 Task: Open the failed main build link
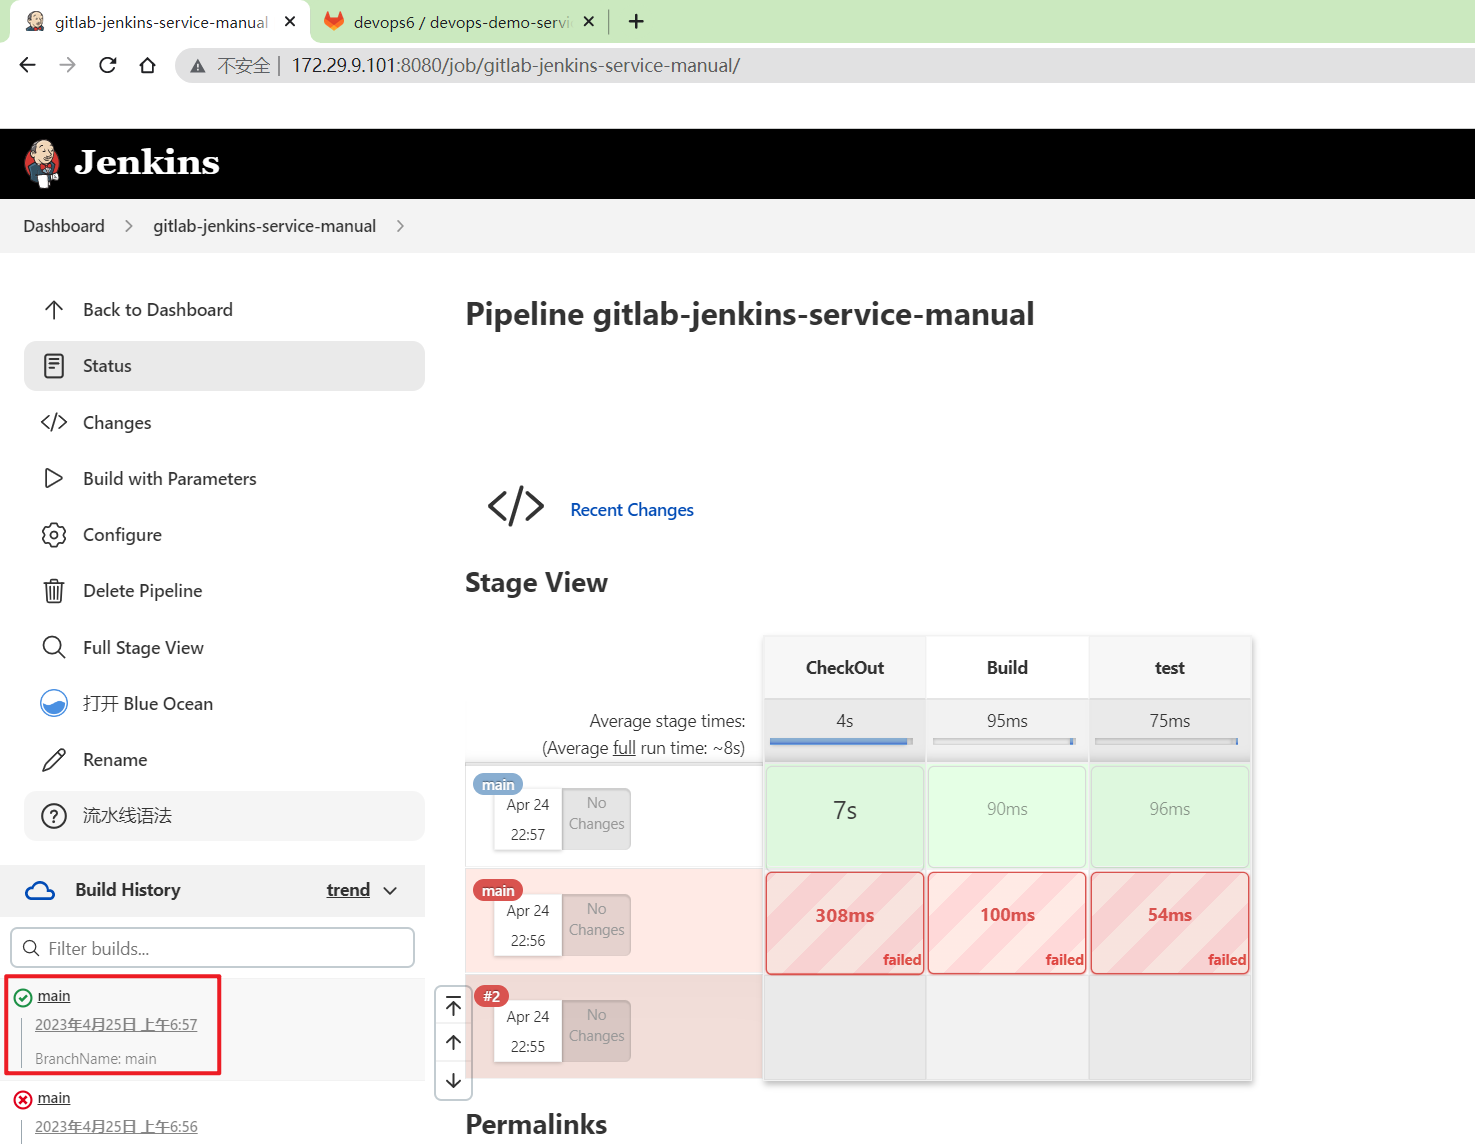[x=54, y=1098]
